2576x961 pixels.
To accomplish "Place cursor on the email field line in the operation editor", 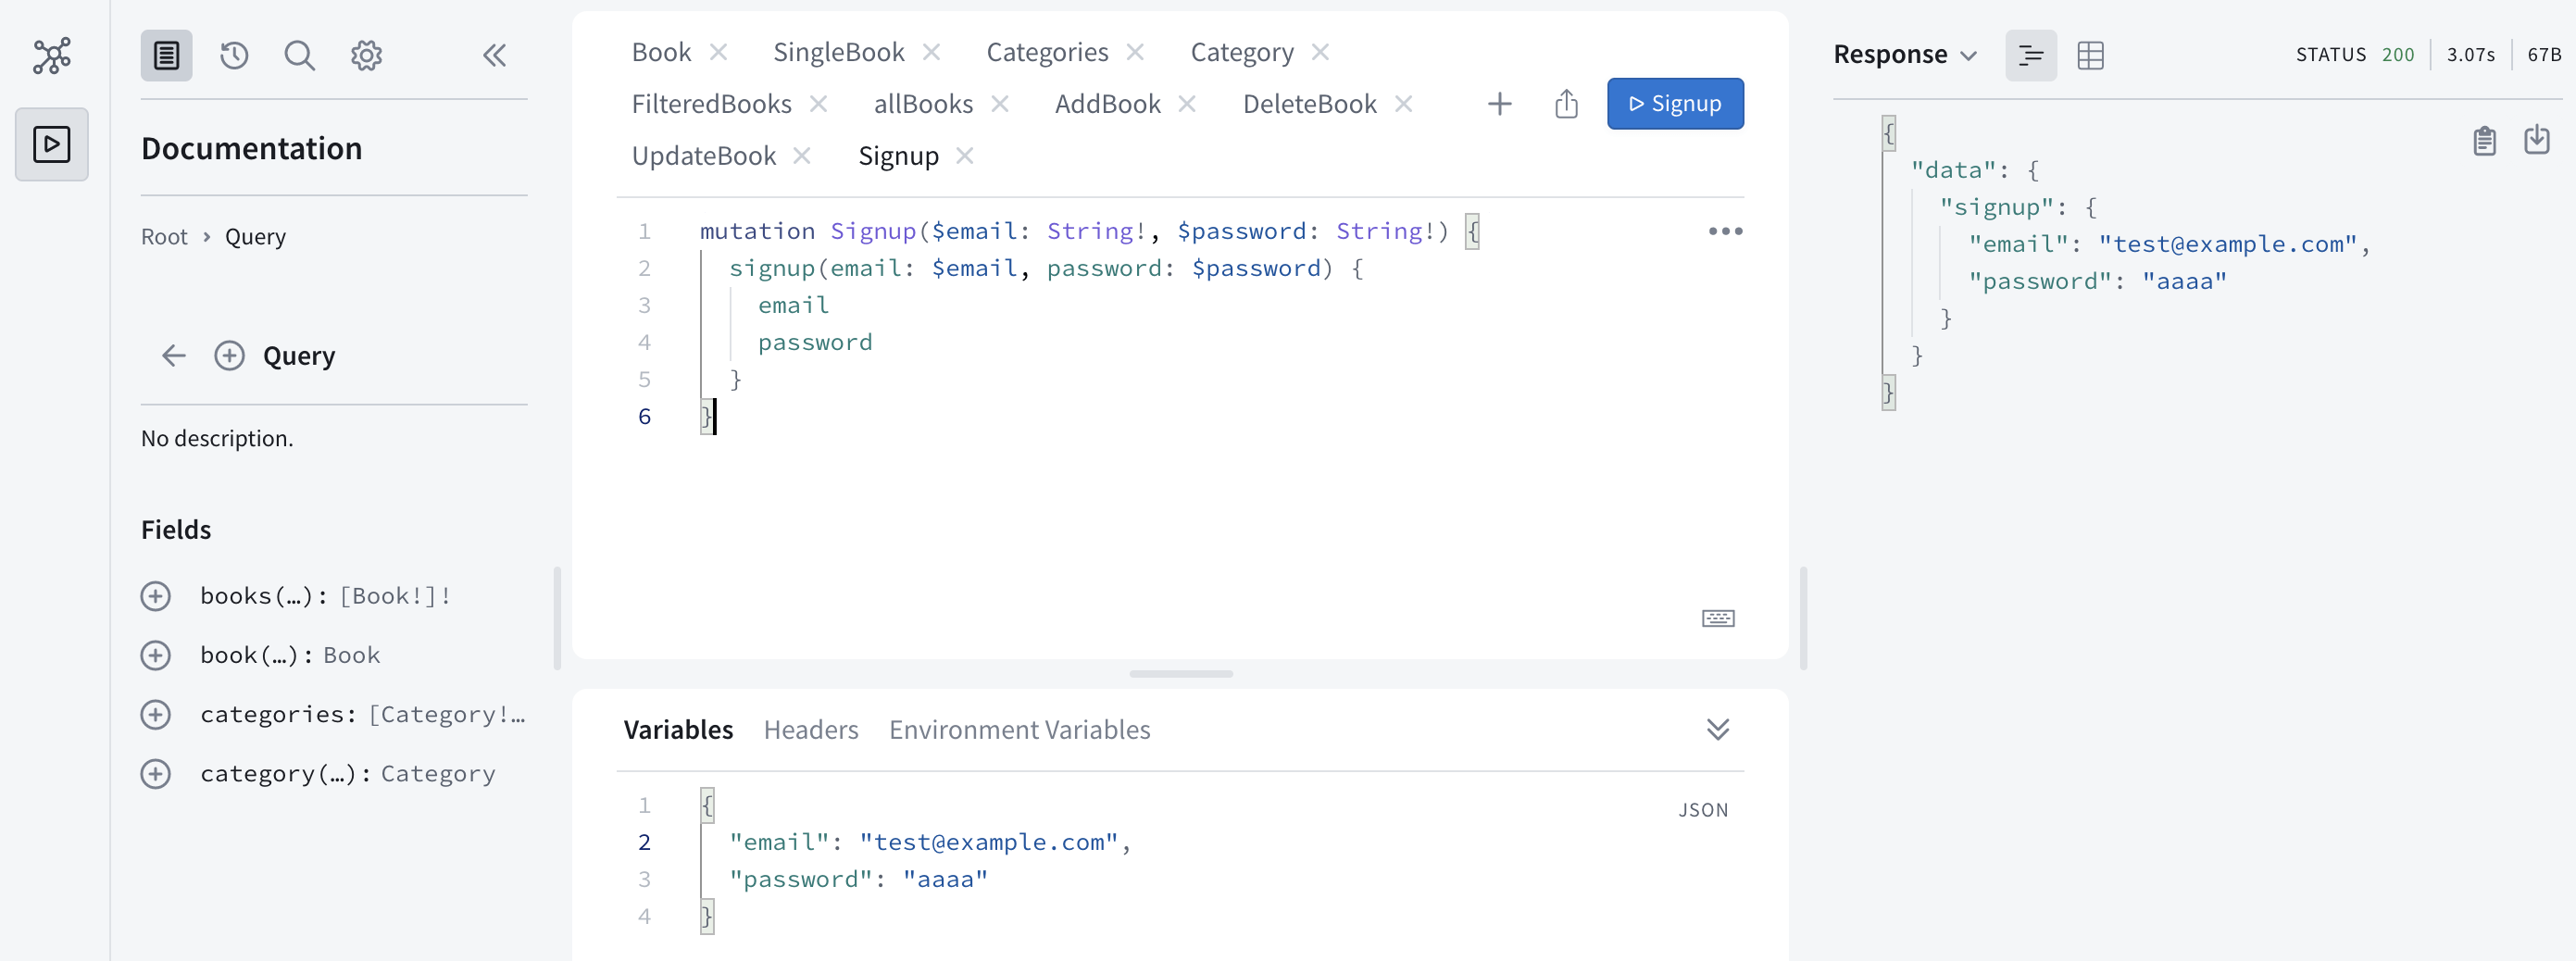I will coord(793,306).
